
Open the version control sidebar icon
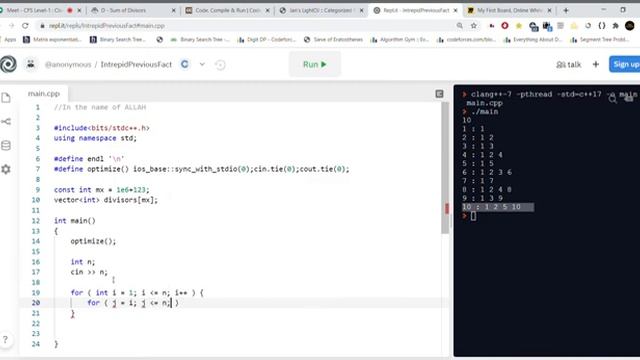(x=6, y=122)
